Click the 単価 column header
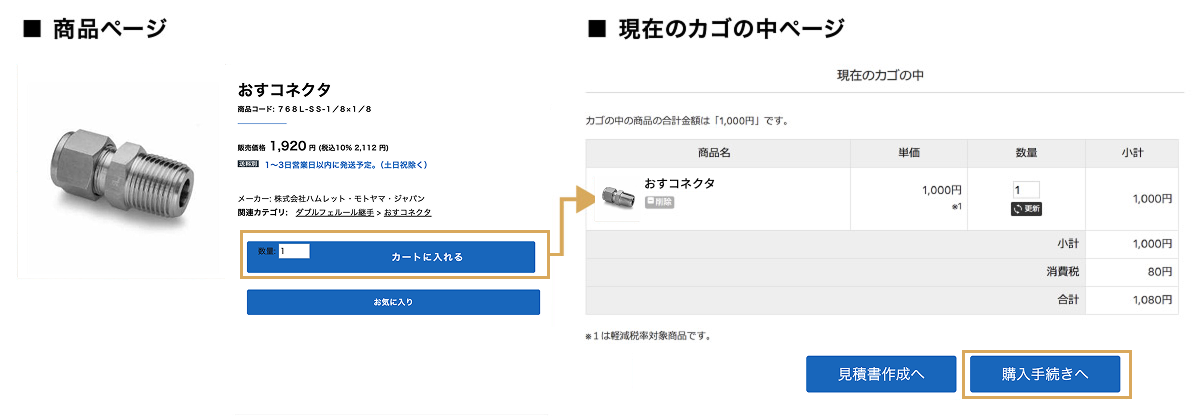This screenshot has height=420, width=1200. click(908, 153)
